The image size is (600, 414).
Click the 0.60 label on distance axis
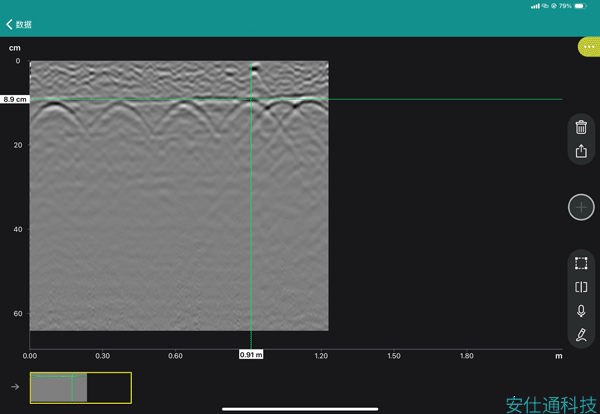coord(175,356)
